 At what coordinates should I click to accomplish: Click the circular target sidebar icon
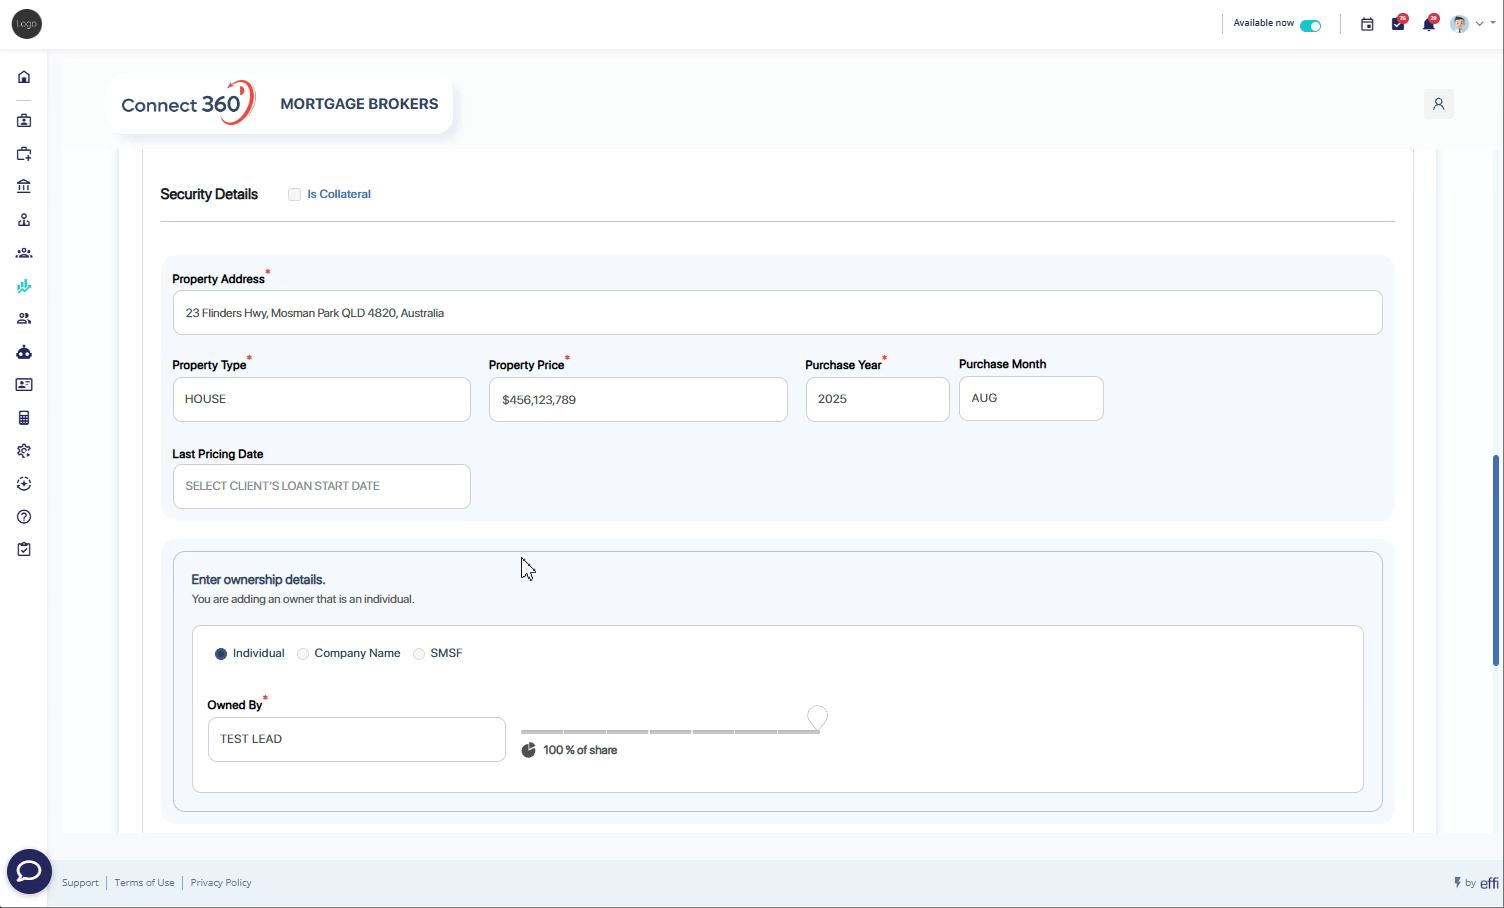[24, 484]
